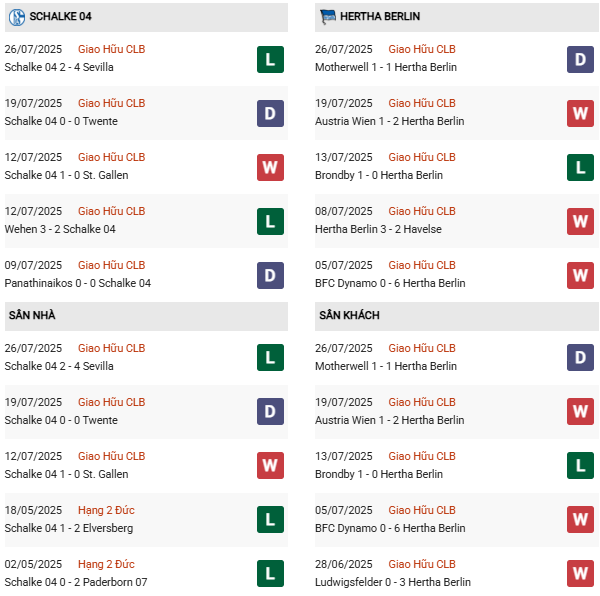Select the SÂN NHÀ section header
The image size is (600, 596).
32,316
